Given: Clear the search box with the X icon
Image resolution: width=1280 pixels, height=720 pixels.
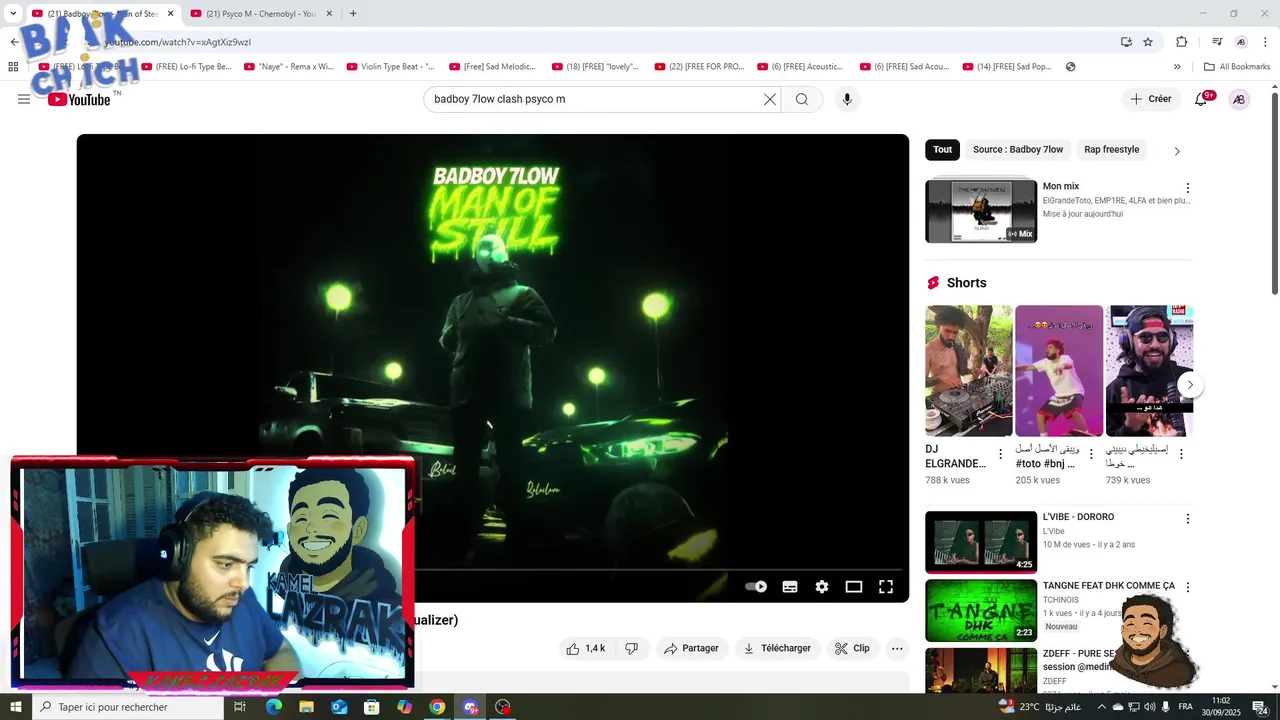Looking at the screenshot, I should pyautogui.click(x=770, y=99).
